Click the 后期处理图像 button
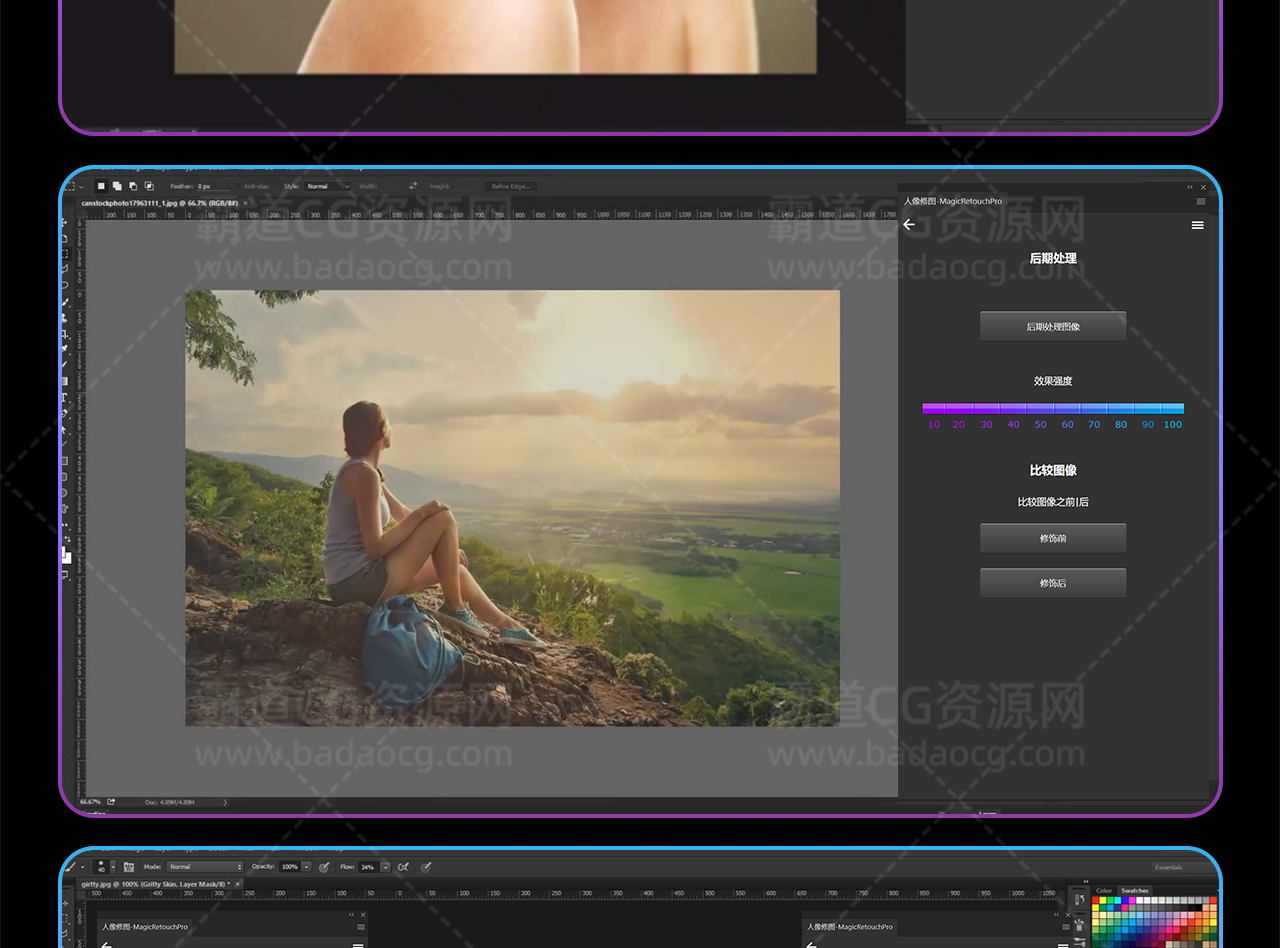The image size is (1280, 948). (x=1053, y=326)
